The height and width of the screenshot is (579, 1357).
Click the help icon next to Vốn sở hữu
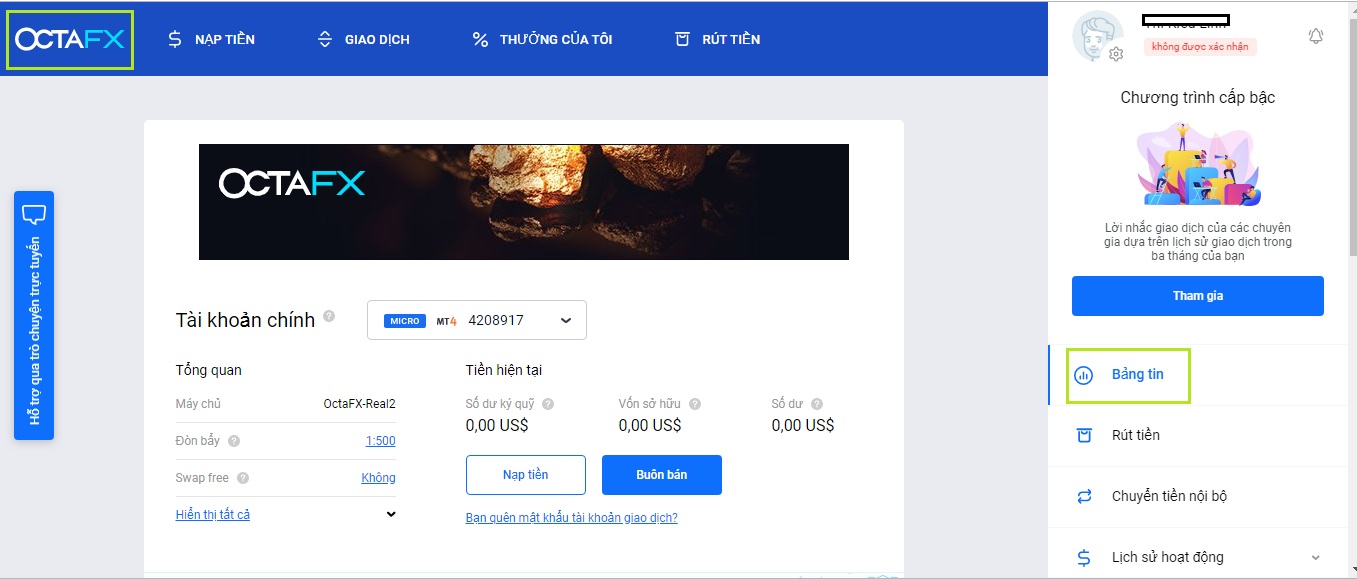pos(695,404)
